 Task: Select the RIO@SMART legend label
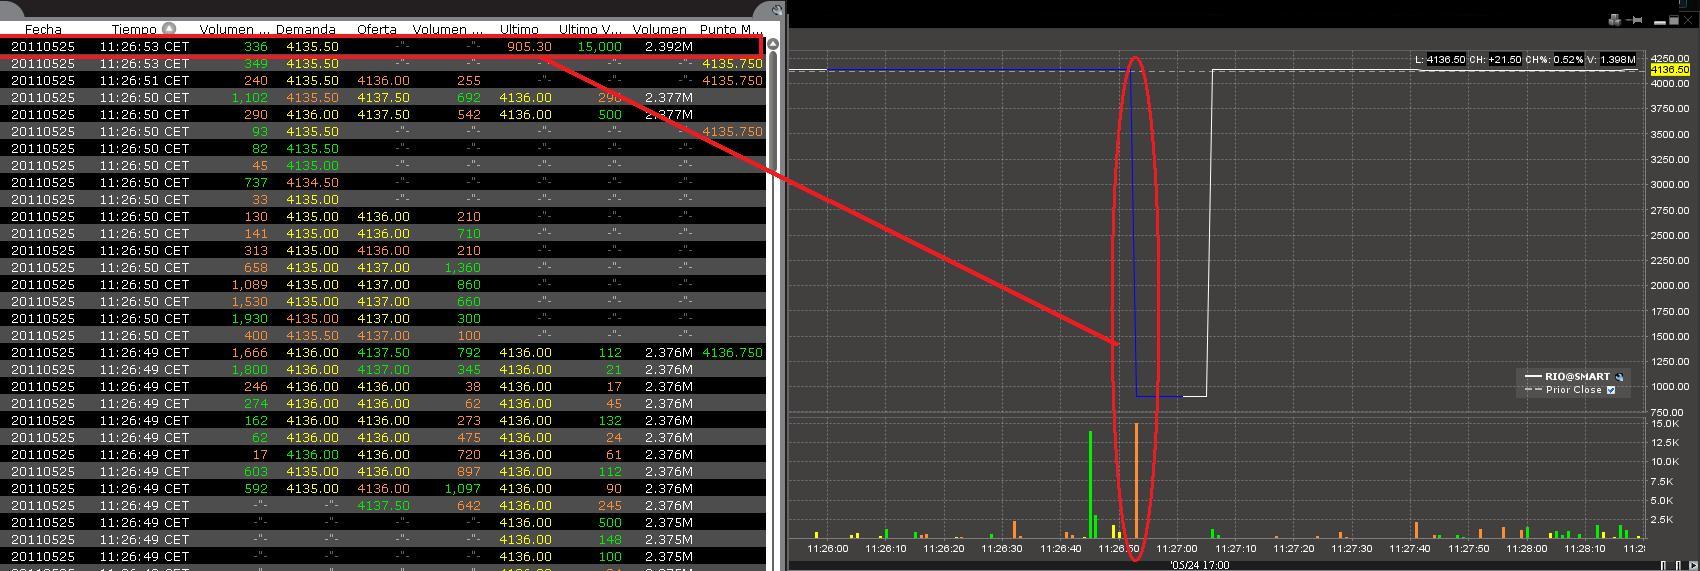[x=1577, y=377]
